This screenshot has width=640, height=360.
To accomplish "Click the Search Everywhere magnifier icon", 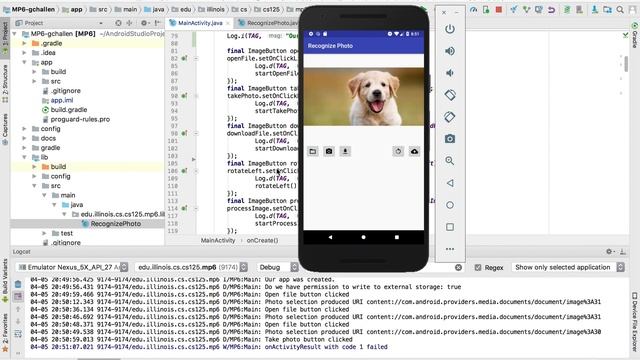I will point(620,9).
